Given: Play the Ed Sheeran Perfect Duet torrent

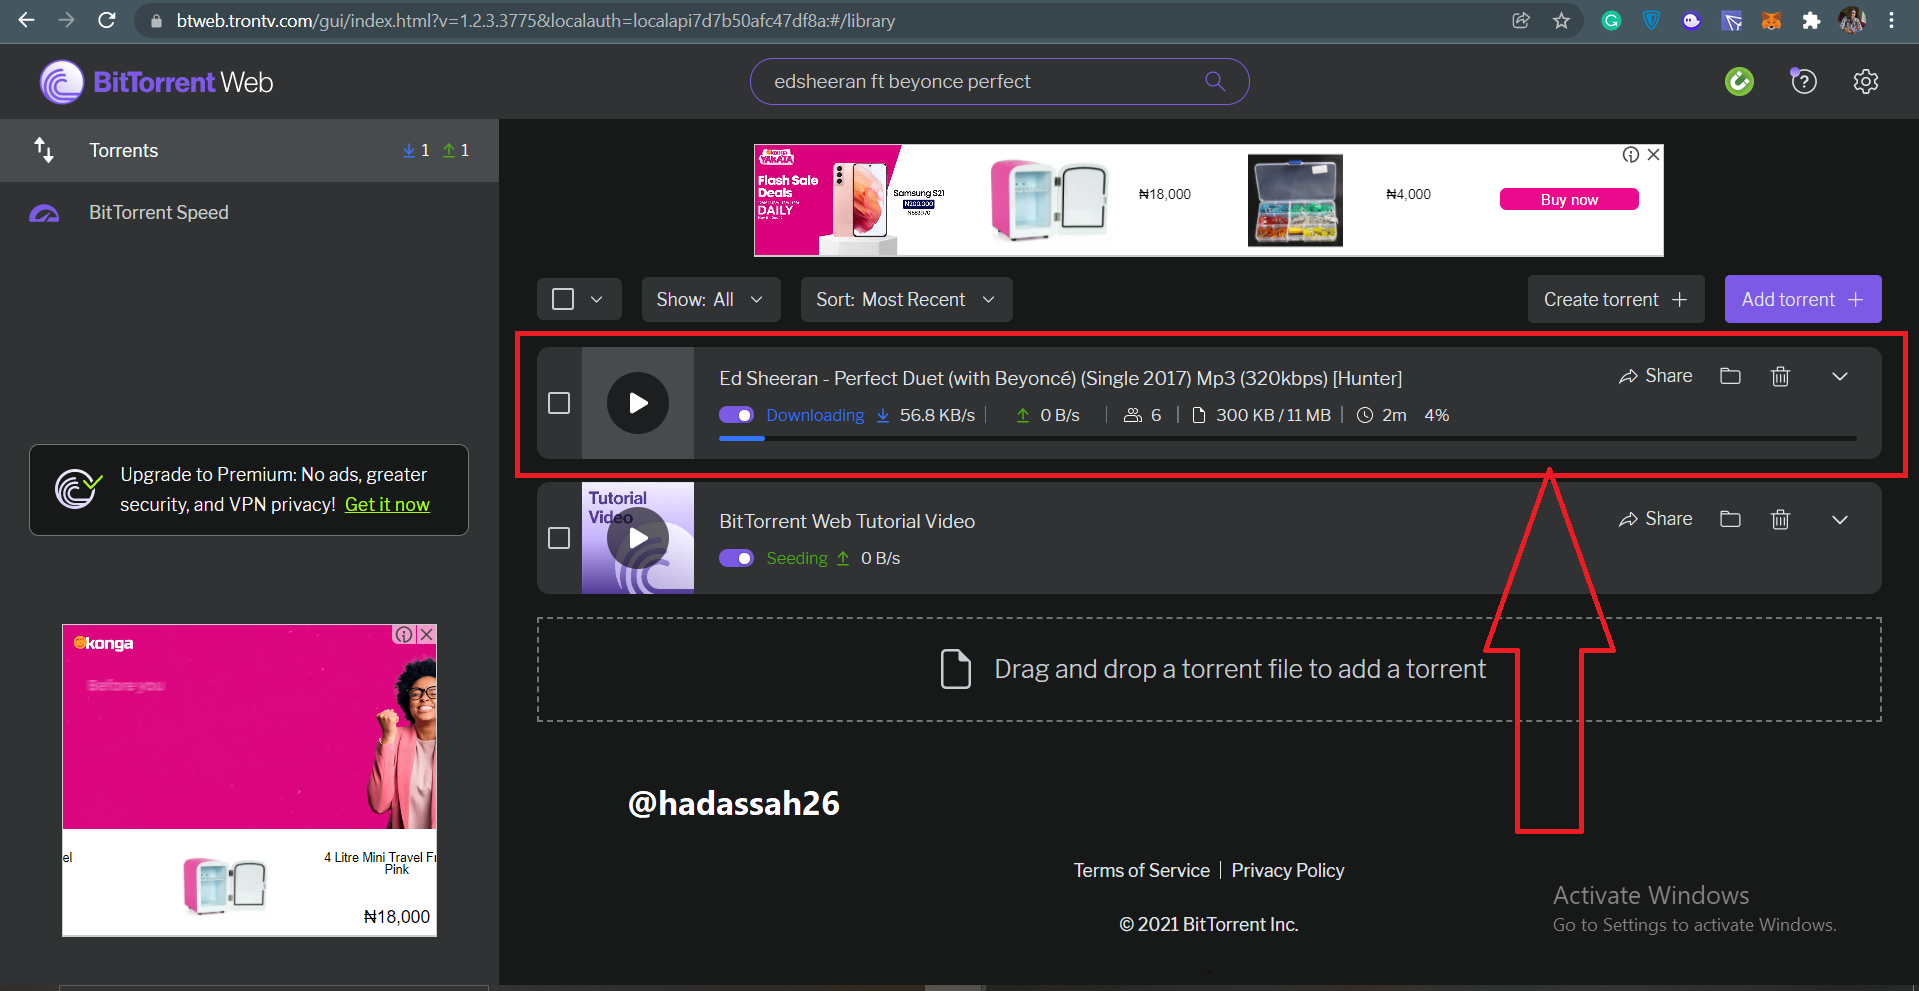Looking at the screenshot, I should pos(638,403).
